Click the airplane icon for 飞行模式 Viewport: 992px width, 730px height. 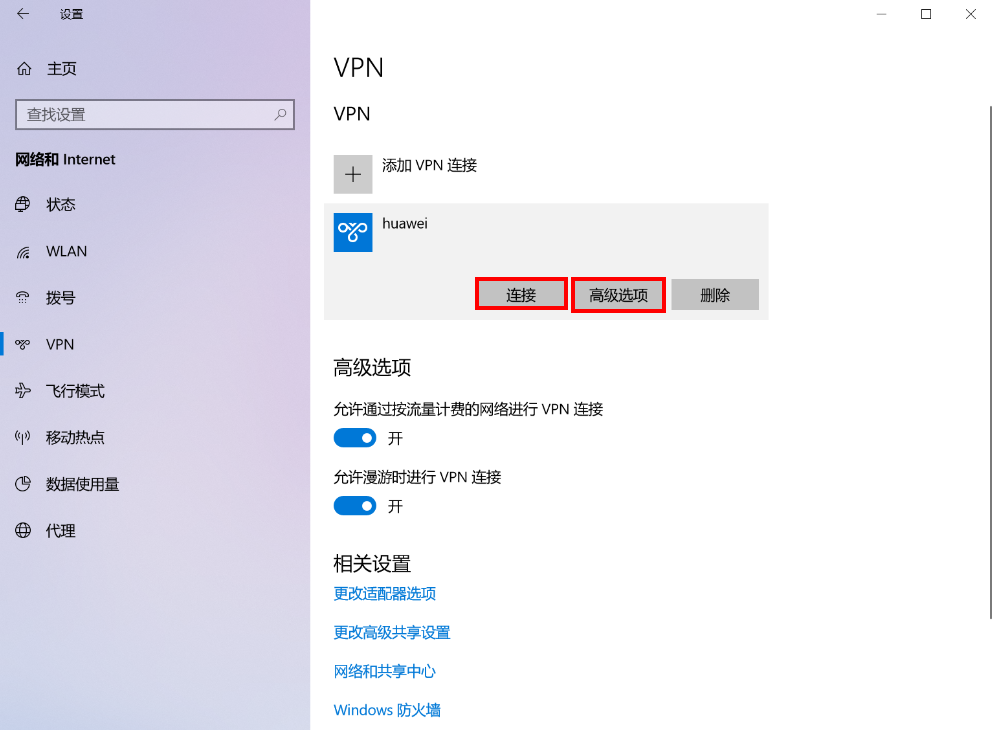tap(23, 391)
